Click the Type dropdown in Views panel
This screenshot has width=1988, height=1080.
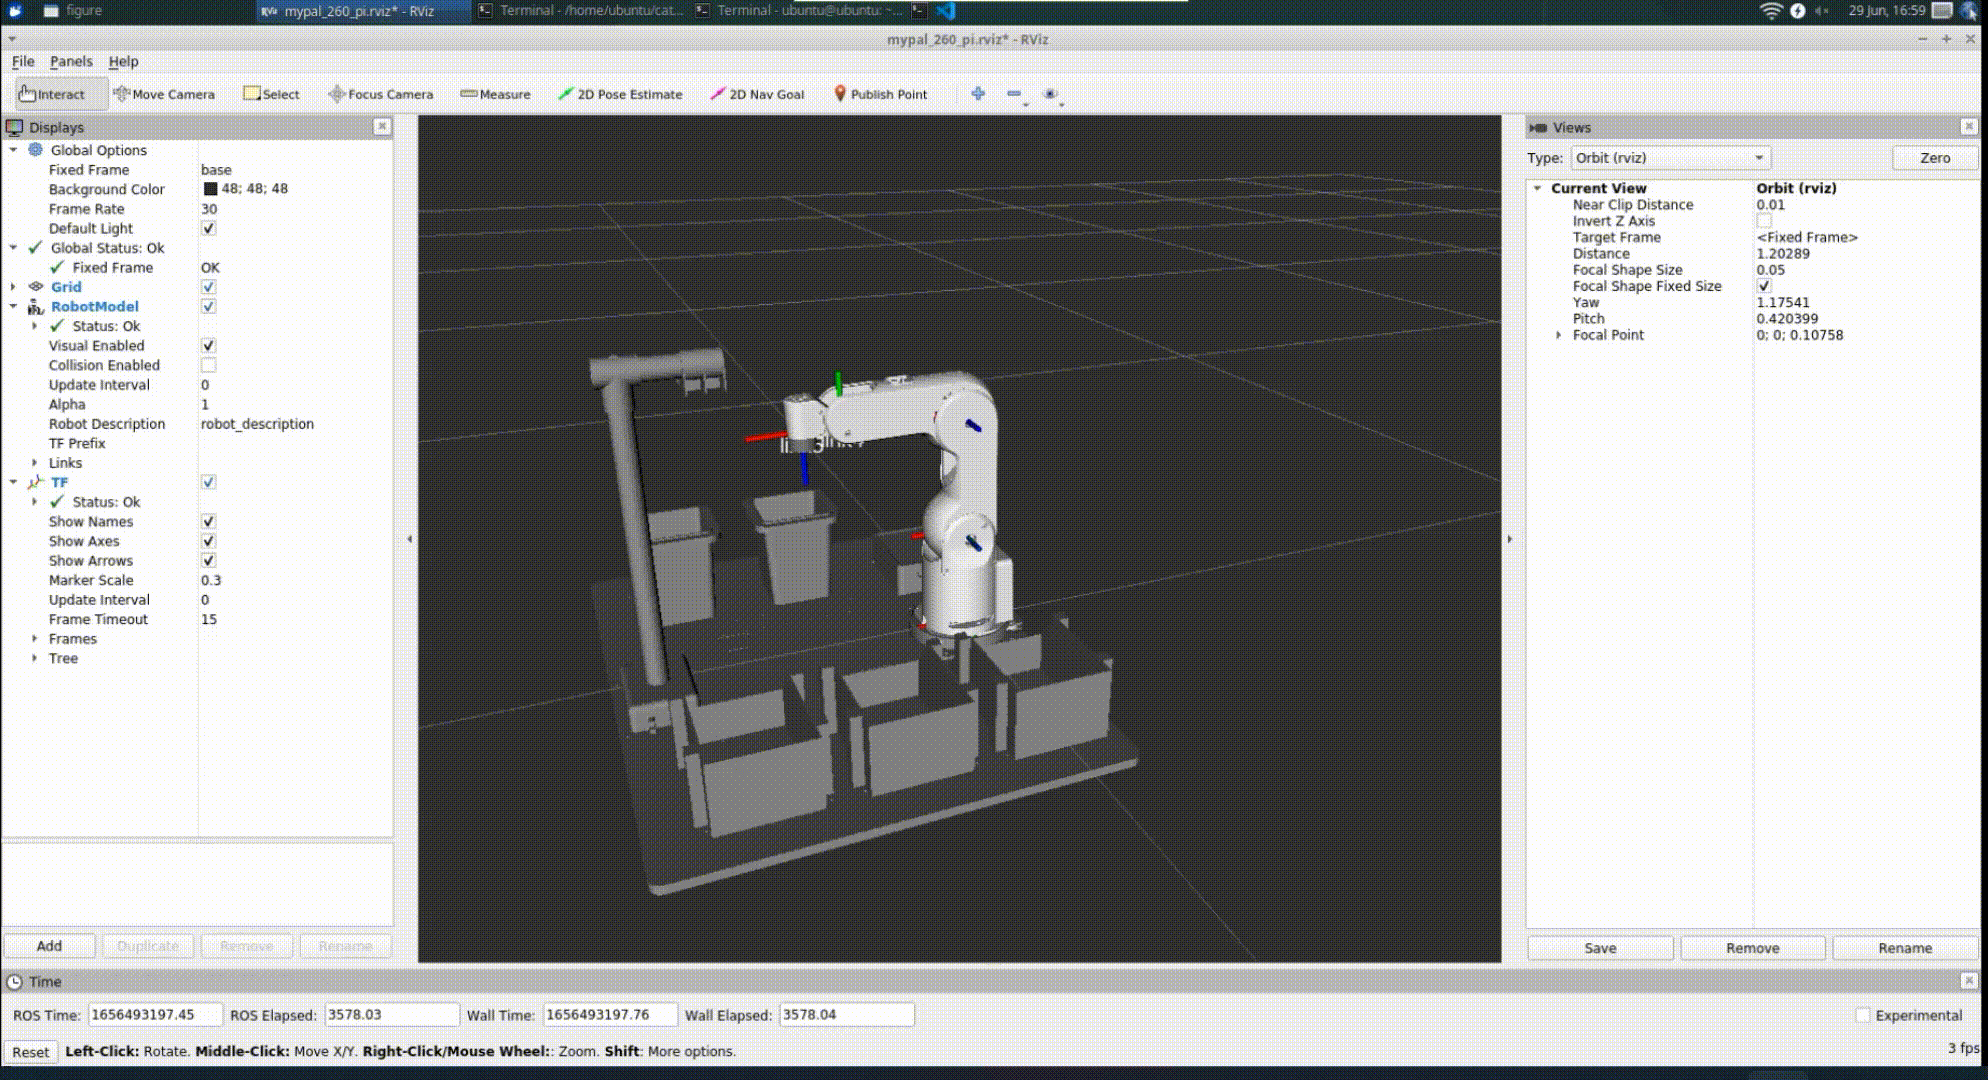point(1666,157)
